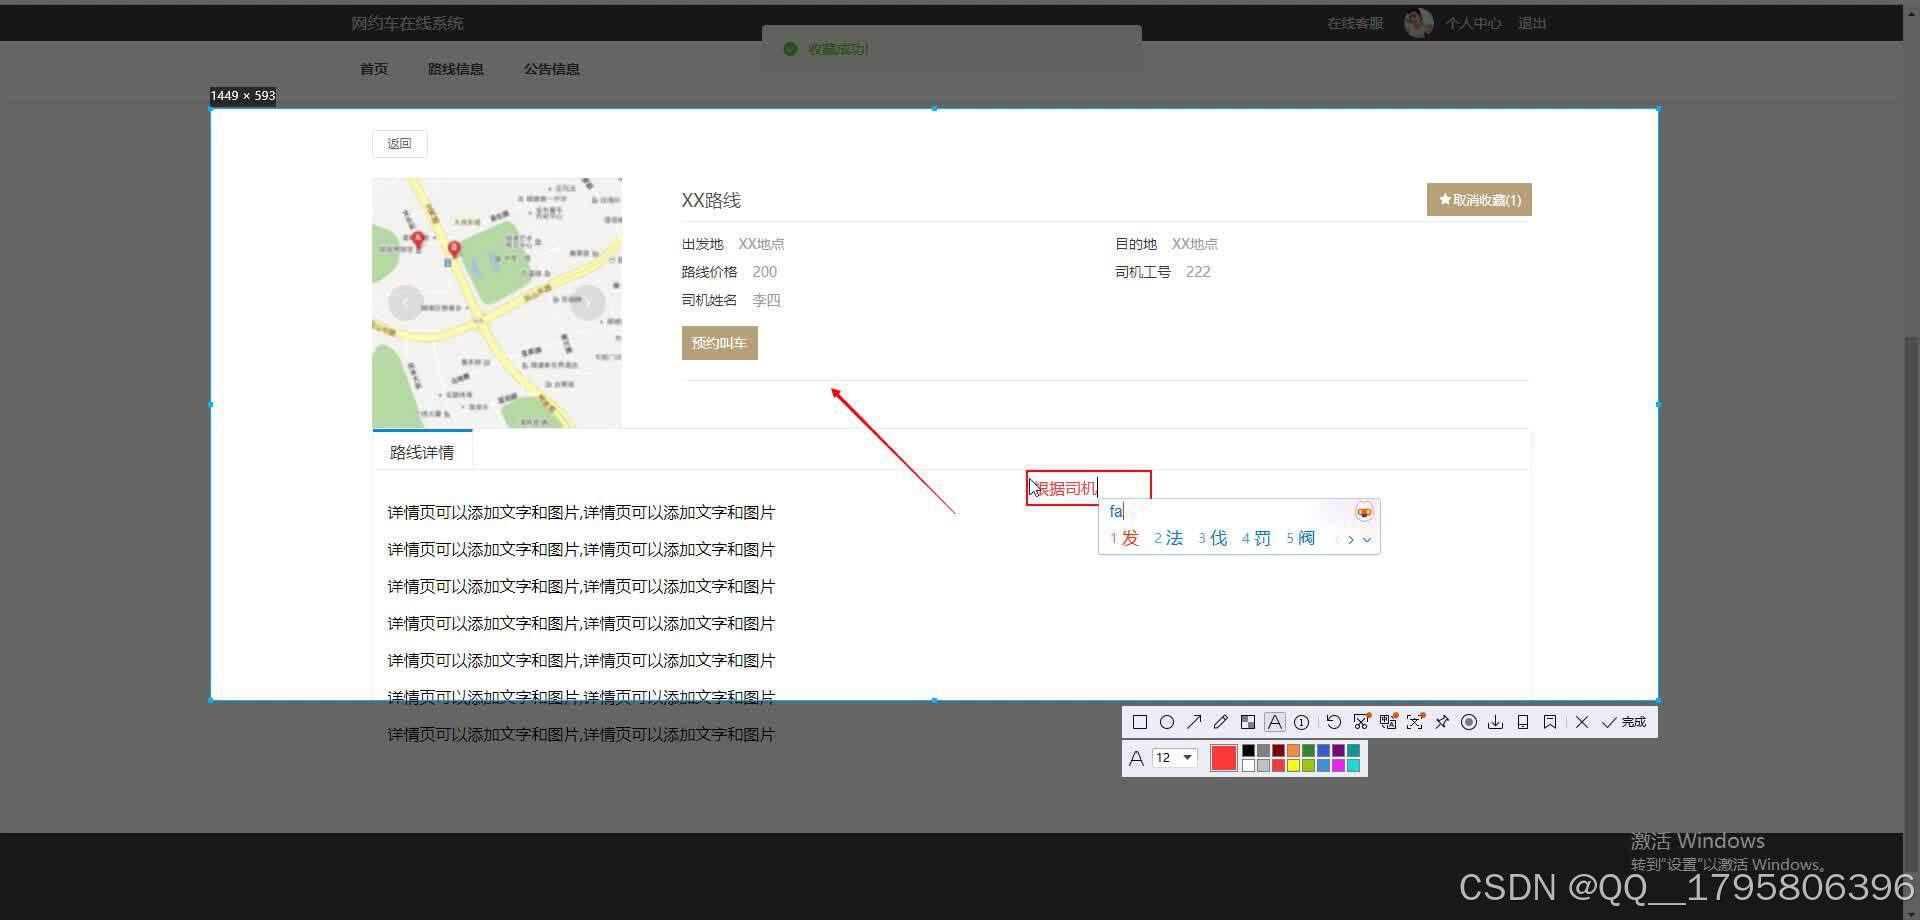Select the pencil freehand tool
Image resolution: width=1920 pixels, height=920 pixels.
[x=1221, y=722]
